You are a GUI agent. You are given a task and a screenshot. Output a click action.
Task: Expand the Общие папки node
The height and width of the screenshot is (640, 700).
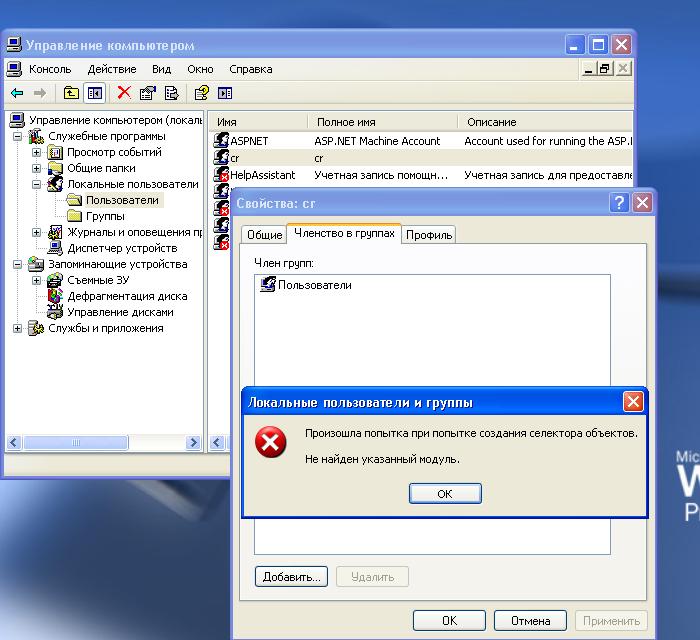pyautogui.click(x=37, y=168)
